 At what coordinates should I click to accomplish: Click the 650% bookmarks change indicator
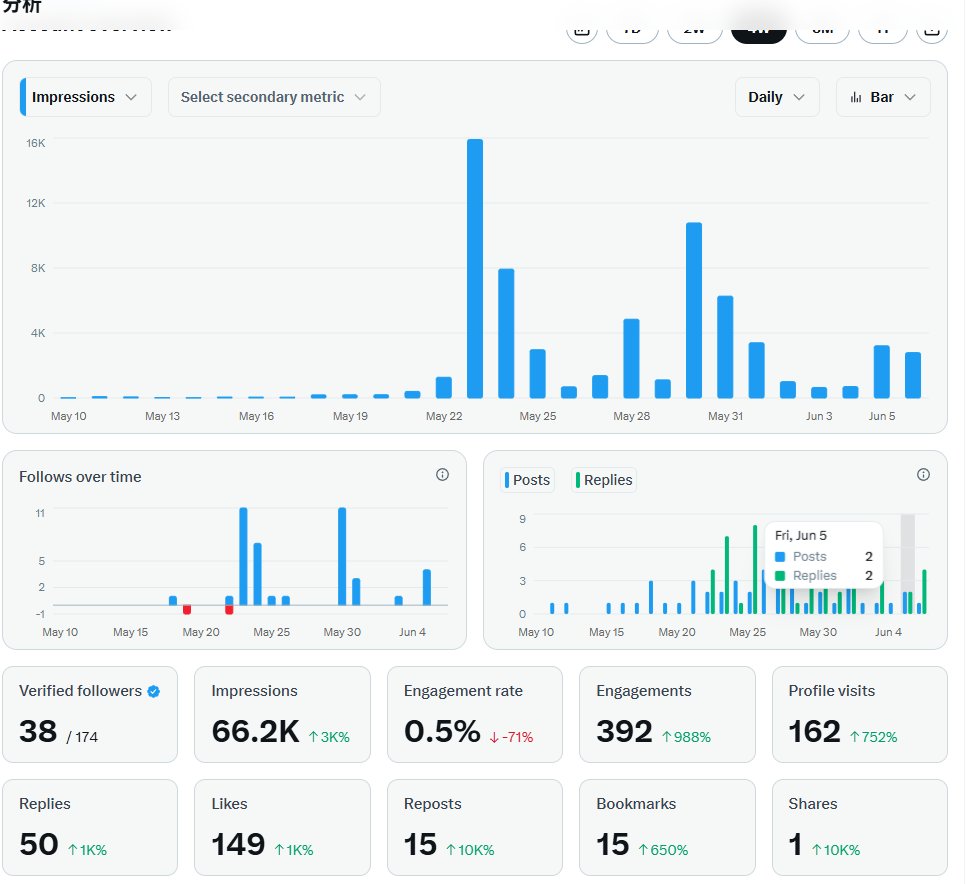[663, 850]
